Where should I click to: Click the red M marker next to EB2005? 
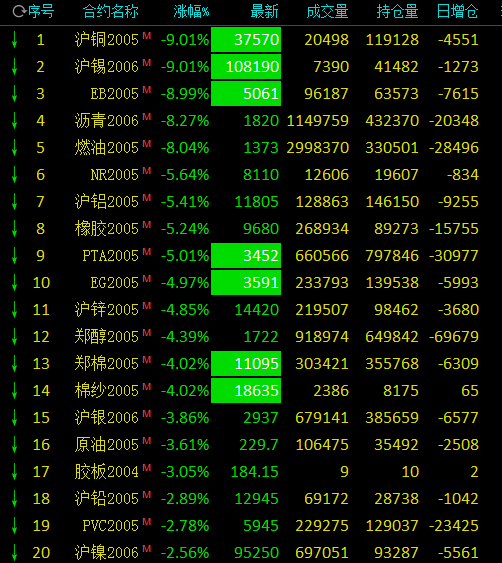click(x=147, y=89)
